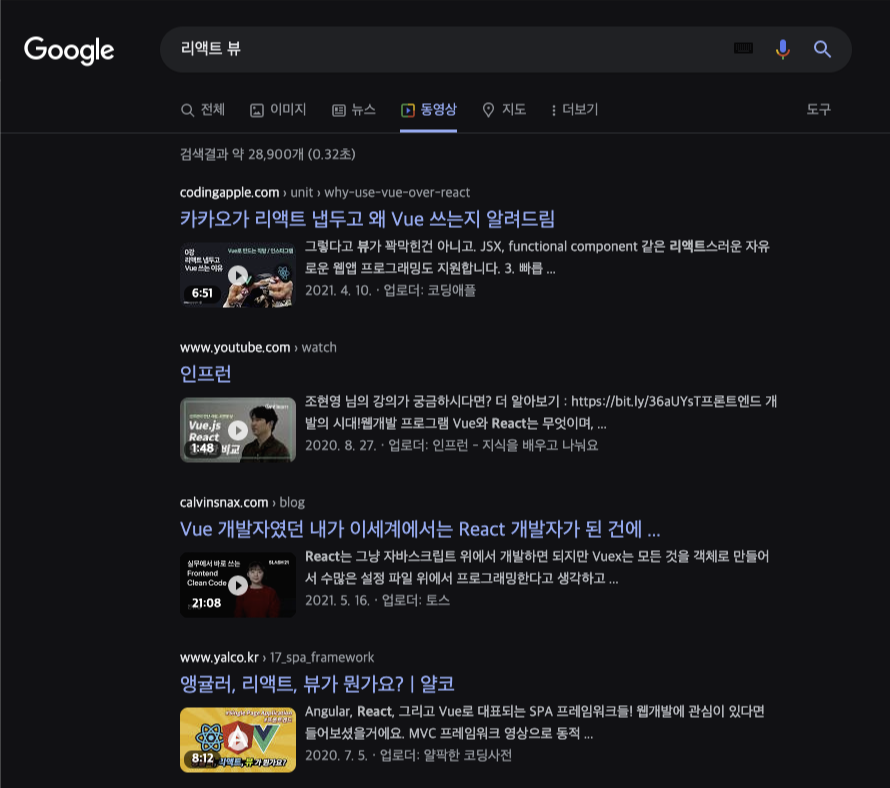Click the calvinsnax.com blog URL

coord(242,502)
